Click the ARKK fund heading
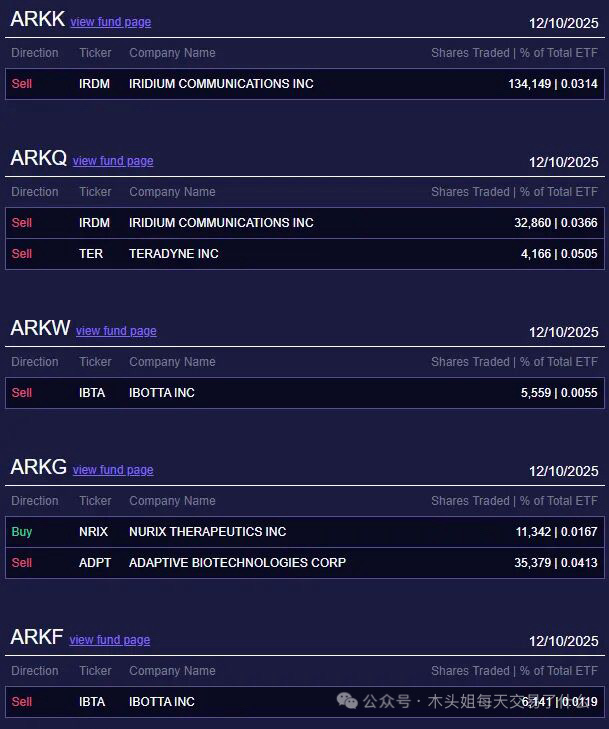The image size is (609, 729). click(x=37, y=19)
